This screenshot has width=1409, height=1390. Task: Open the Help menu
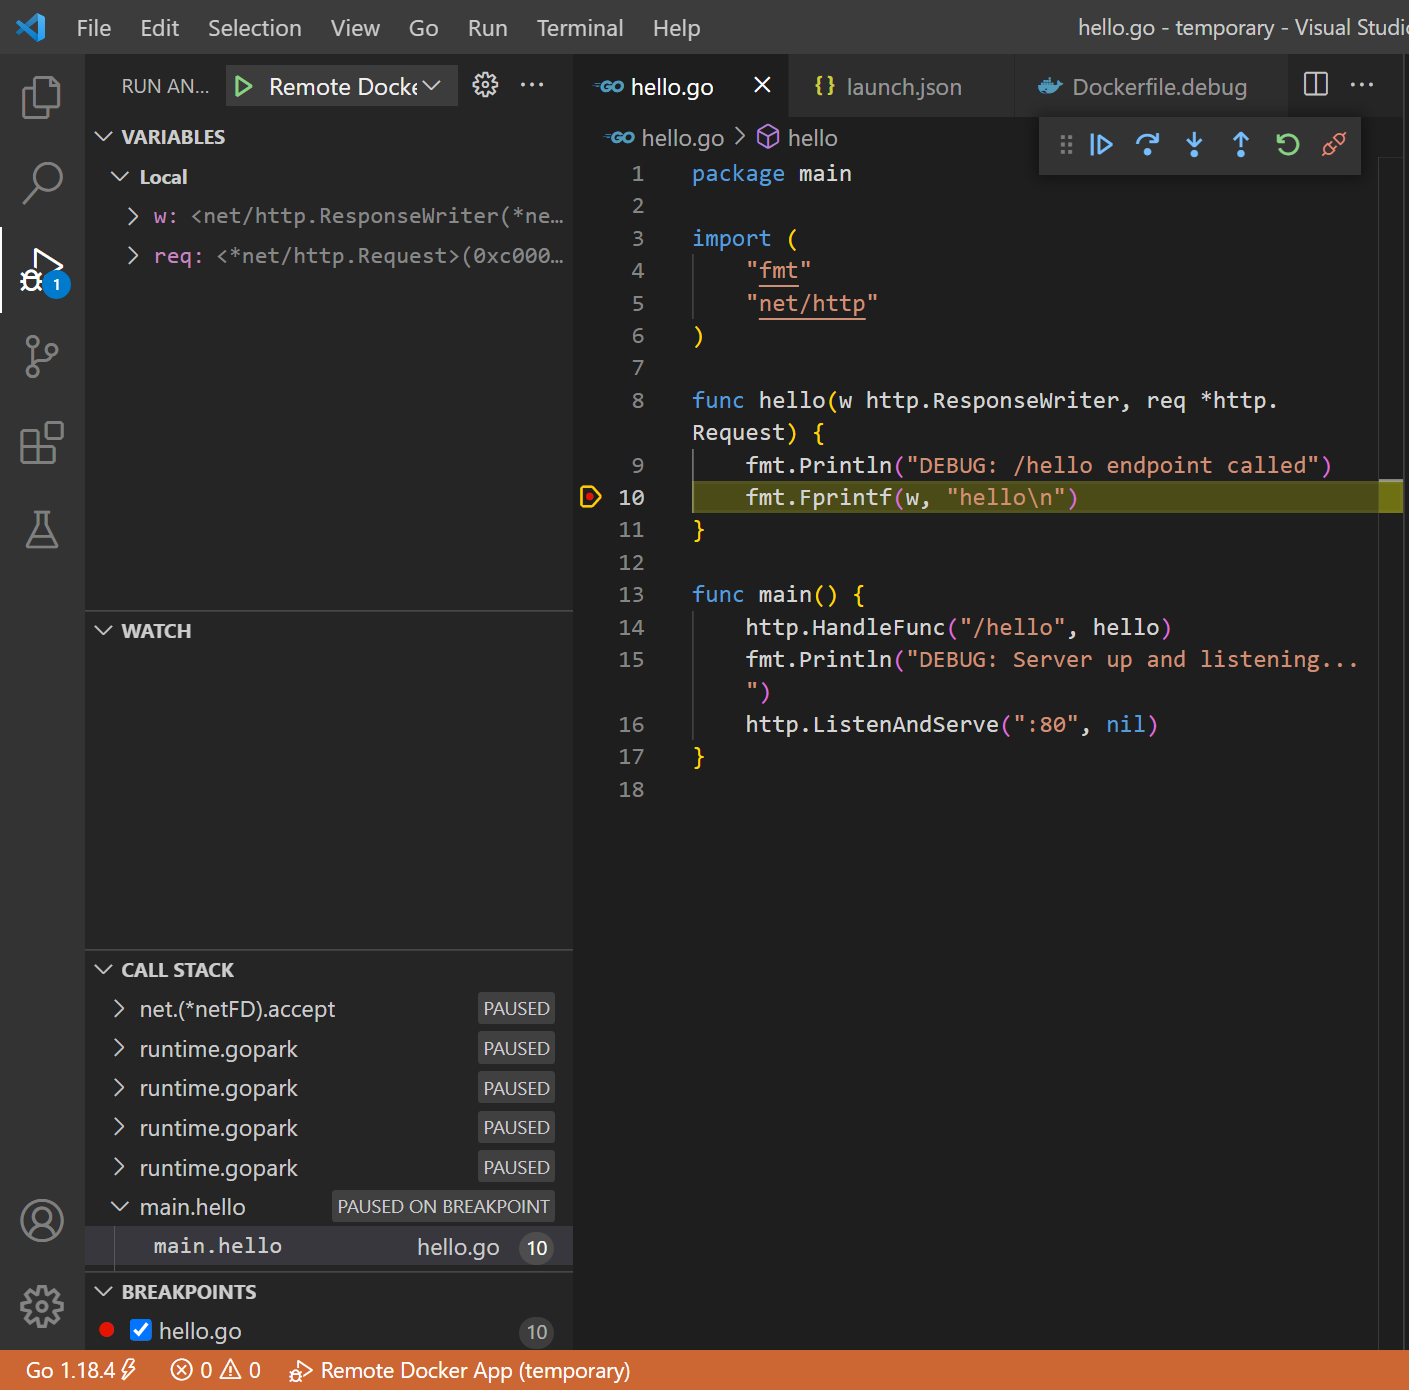click(676, 28)
